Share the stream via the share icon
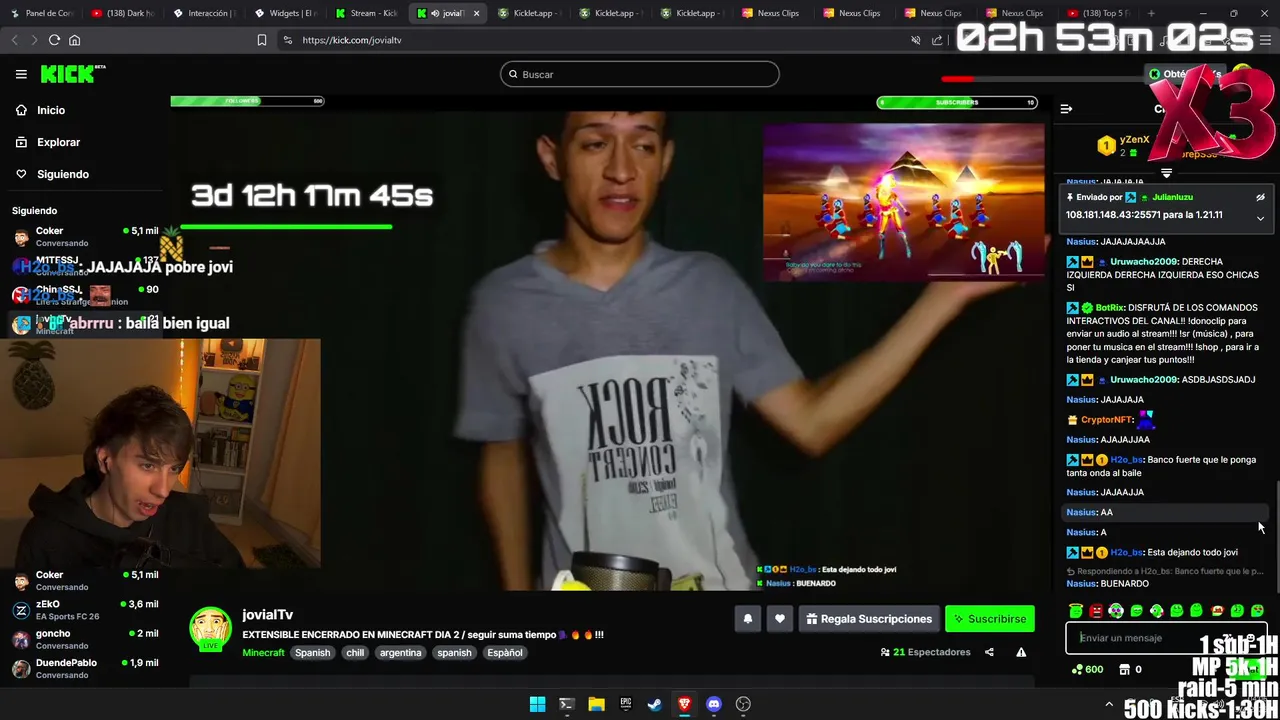1280x720 pixels. 989,652
